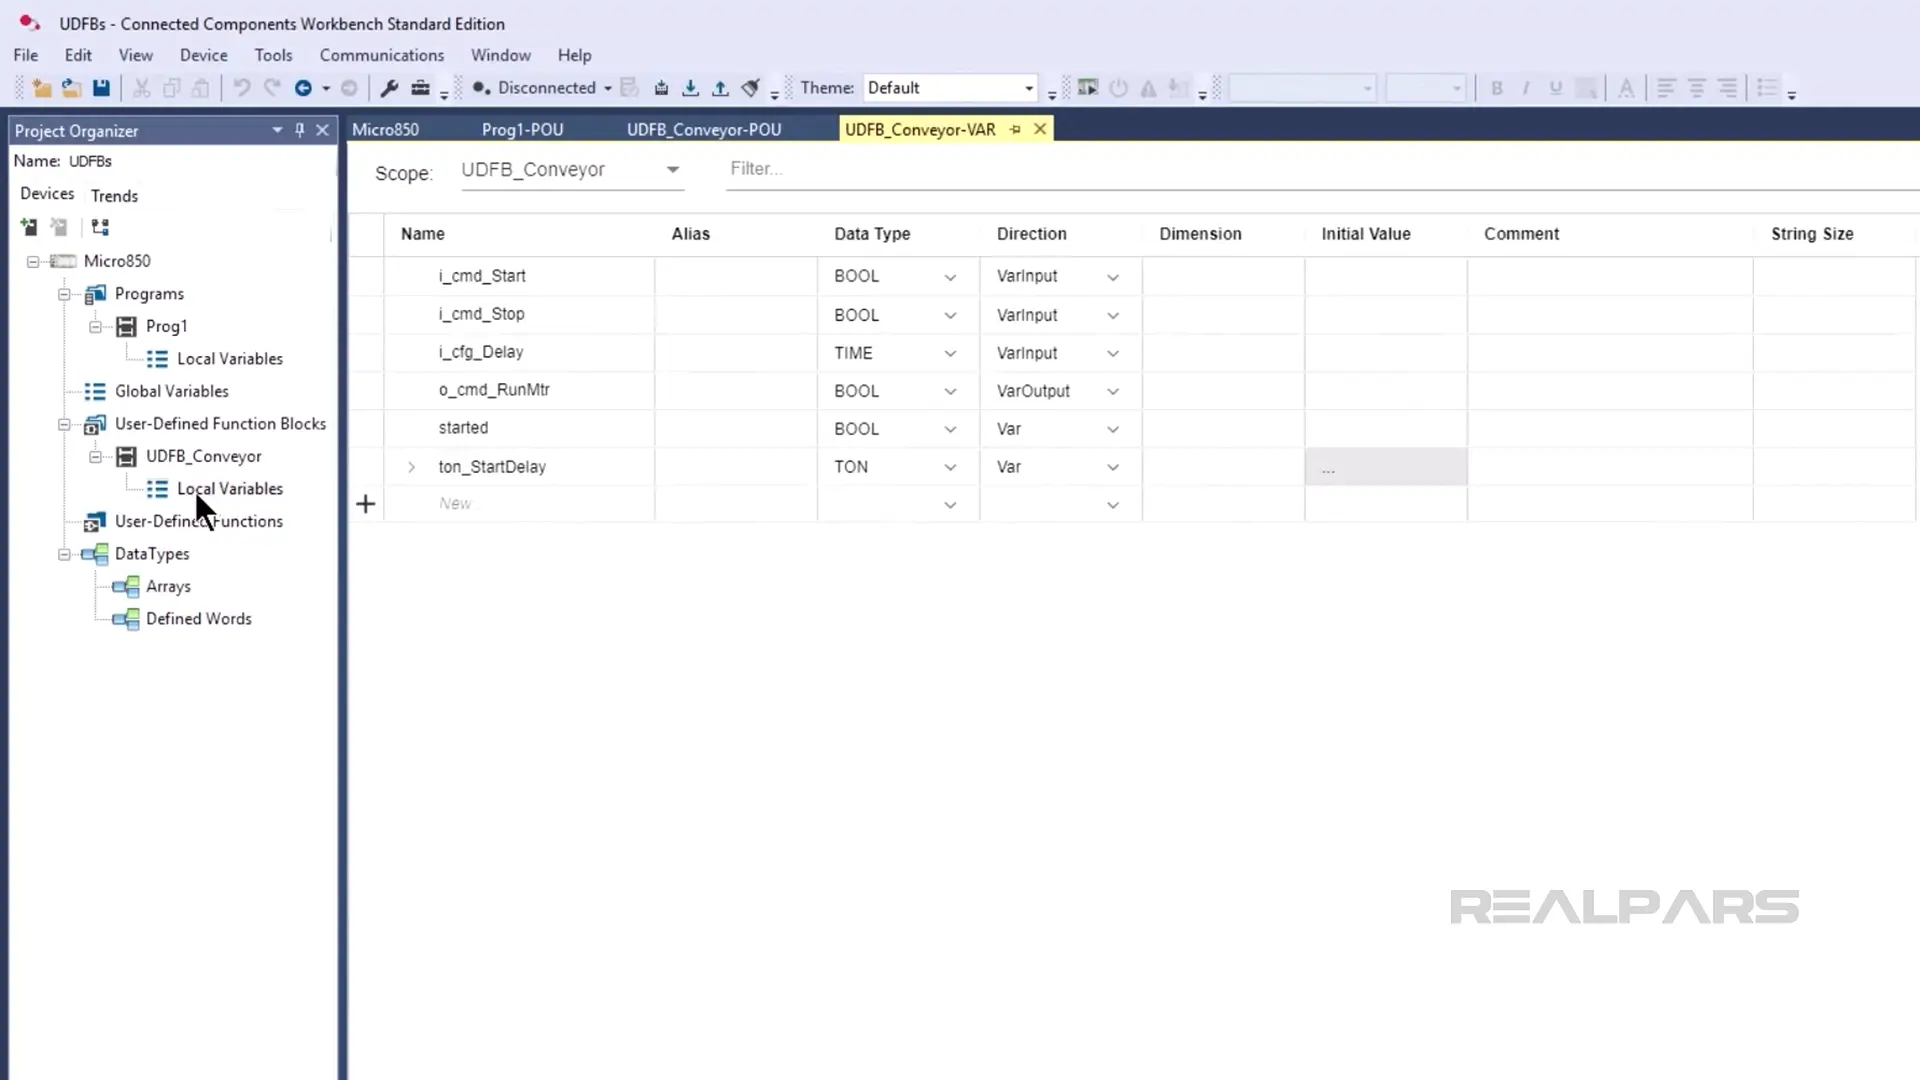
Task: Click Initial Value ellipsis cell for ton_StartDelay
Action: (1386, 467)
